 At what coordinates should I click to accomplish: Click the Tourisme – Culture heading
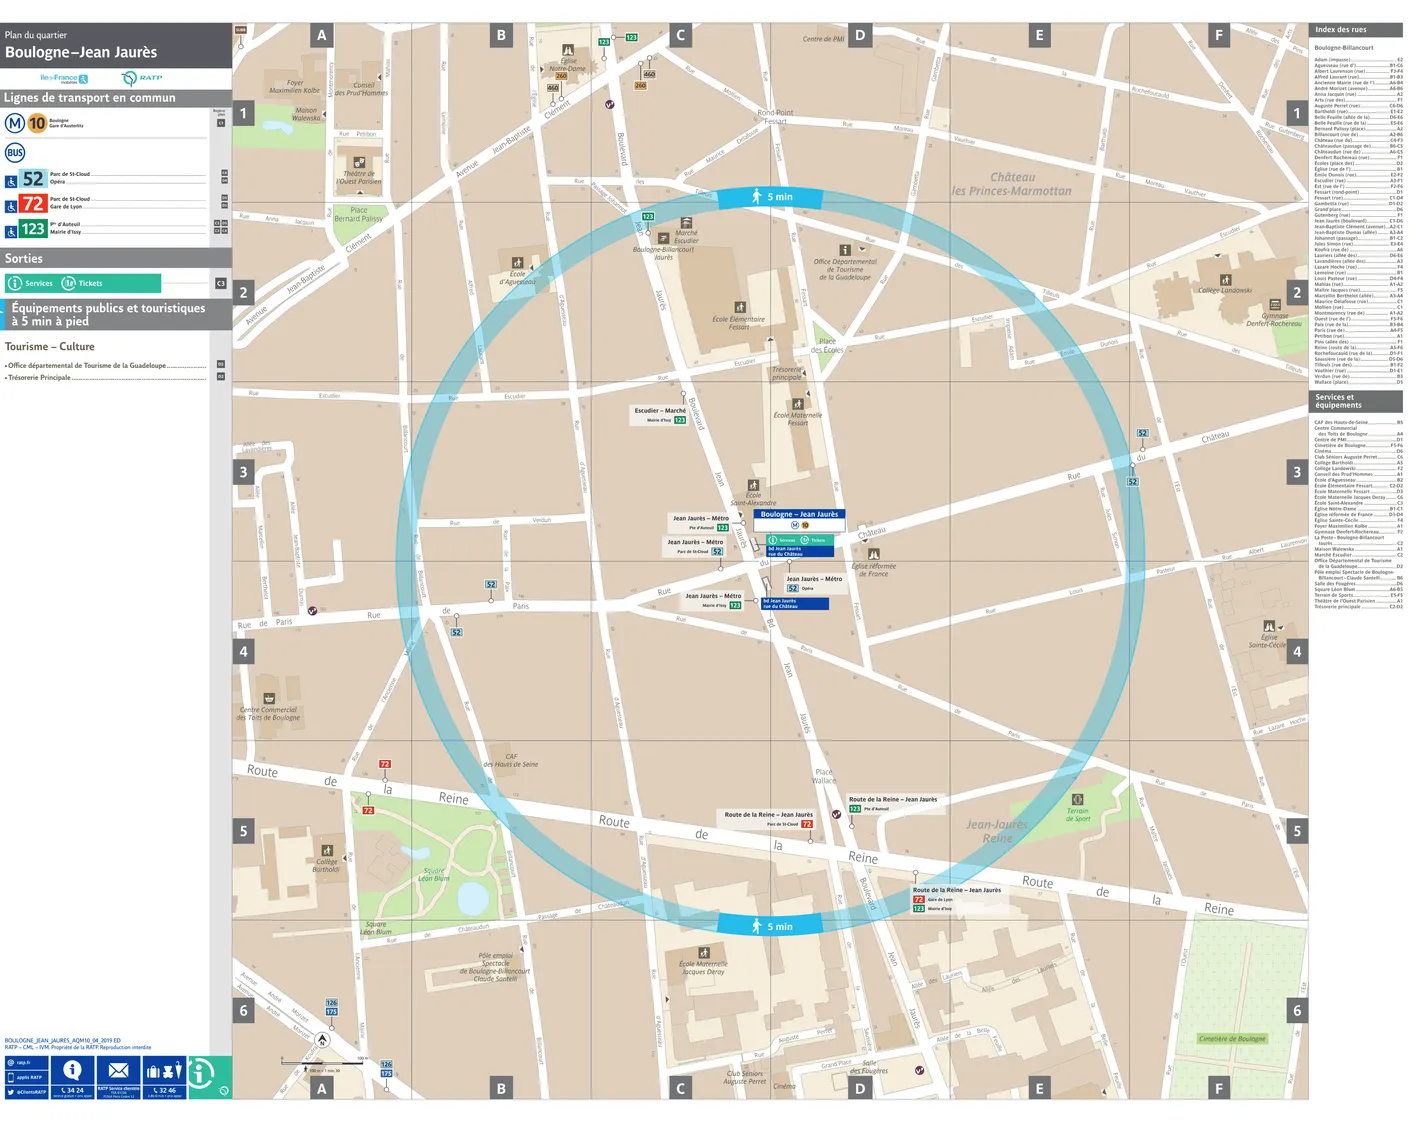(x=50, y=347)
